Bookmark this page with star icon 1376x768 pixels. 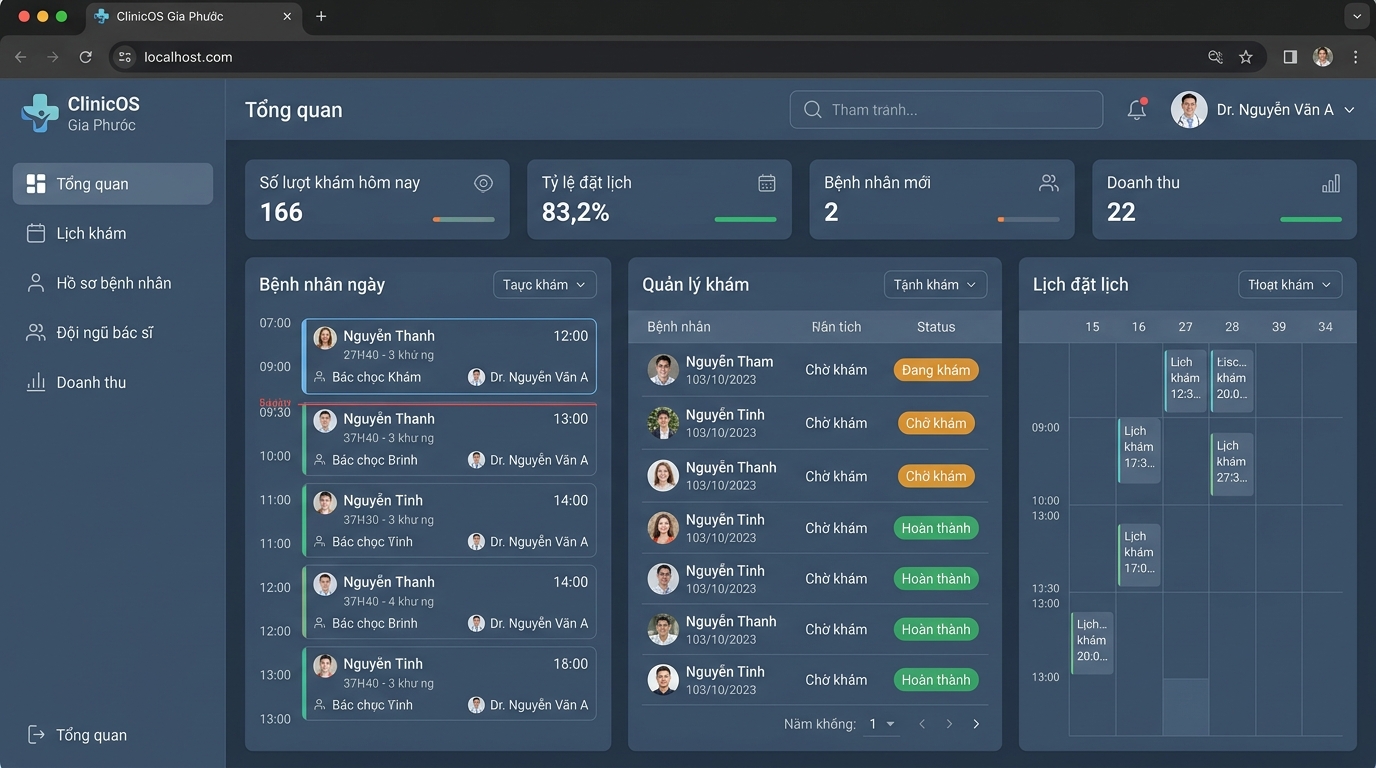coord(1246,57)
